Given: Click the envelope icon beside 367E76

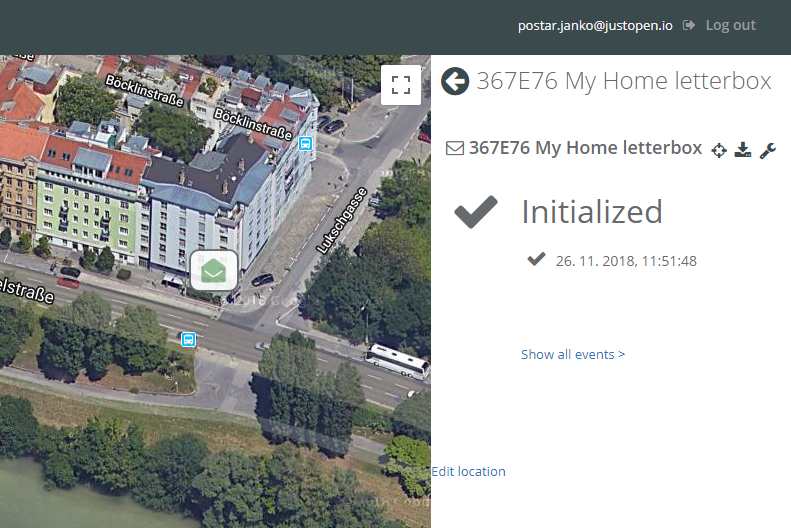Looking at the screenshot, I should 455,148.
